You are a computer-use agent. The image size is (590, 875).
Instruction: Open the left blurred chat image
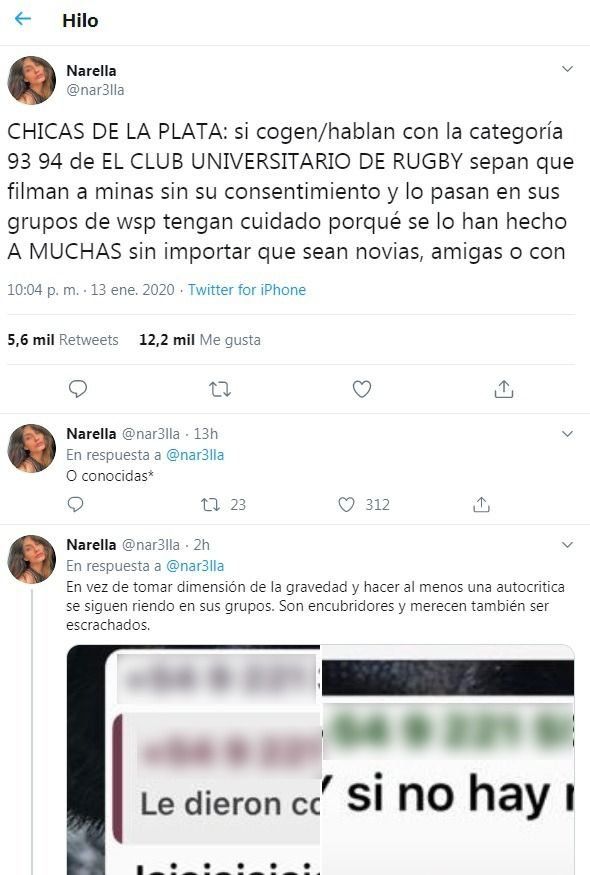(x=193, y=760)
